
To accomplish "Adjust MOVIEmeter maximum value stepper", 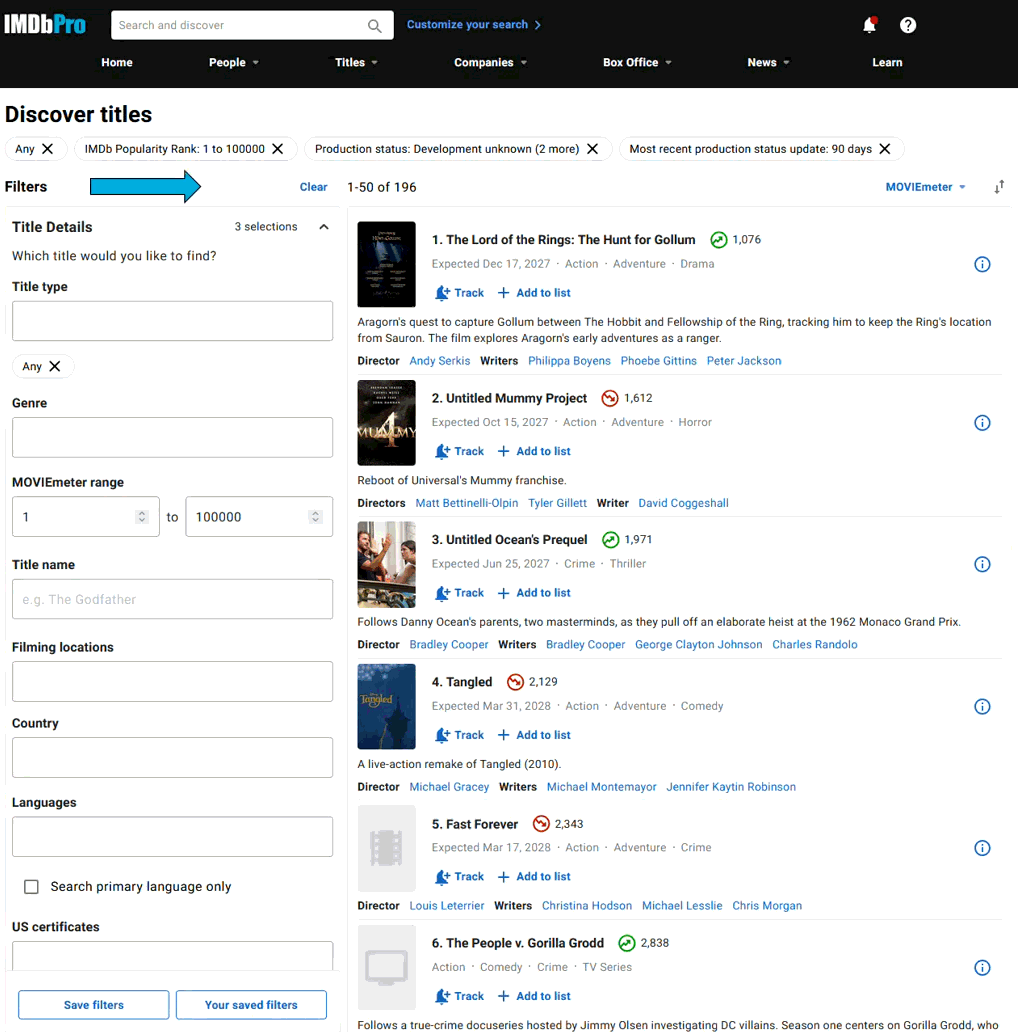I will click(x=315, y=517).
